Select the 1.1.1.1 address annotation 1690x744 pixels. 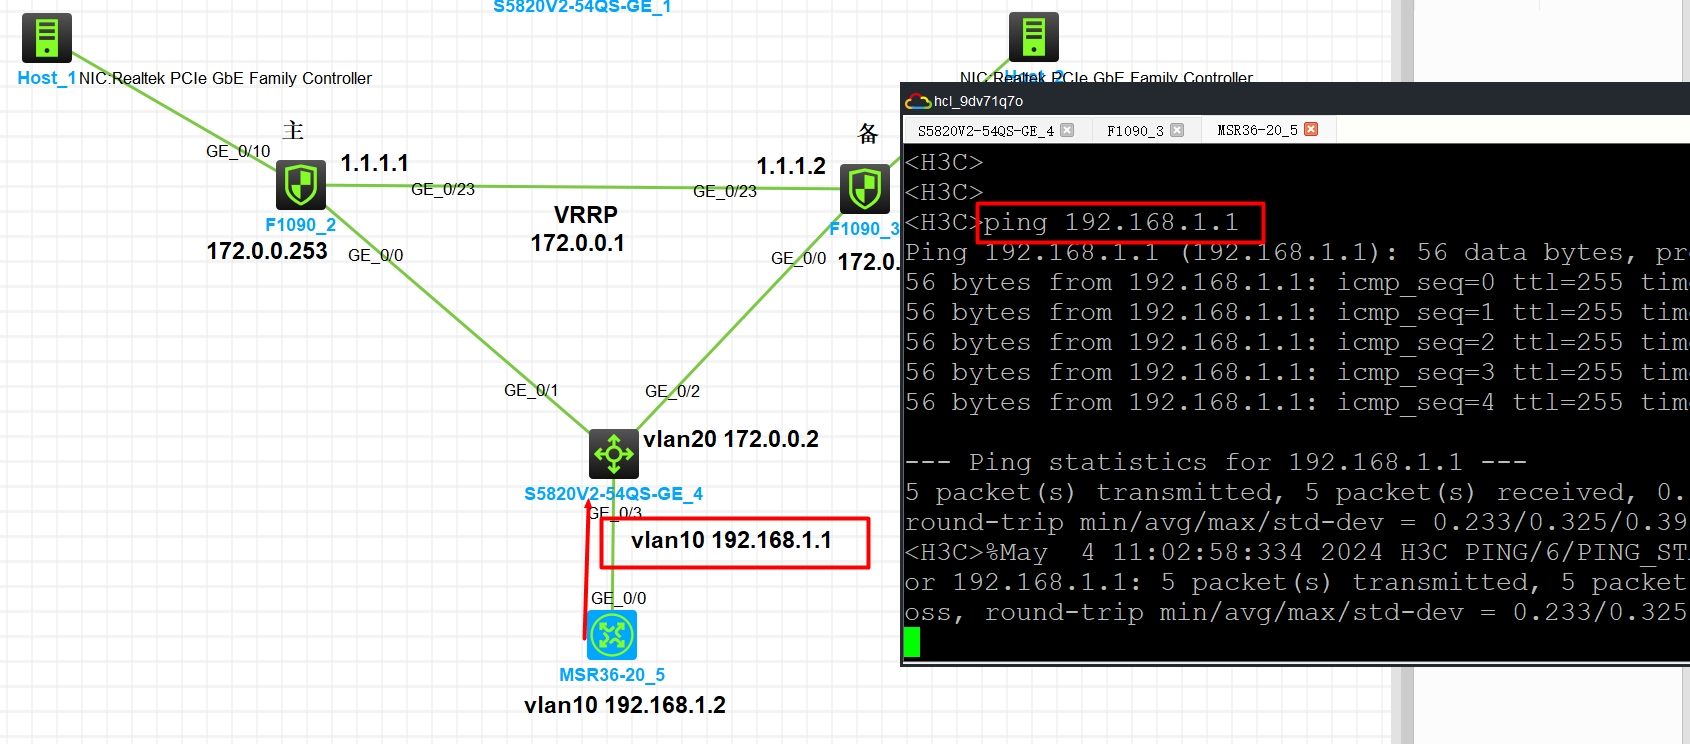coord(374,163)
